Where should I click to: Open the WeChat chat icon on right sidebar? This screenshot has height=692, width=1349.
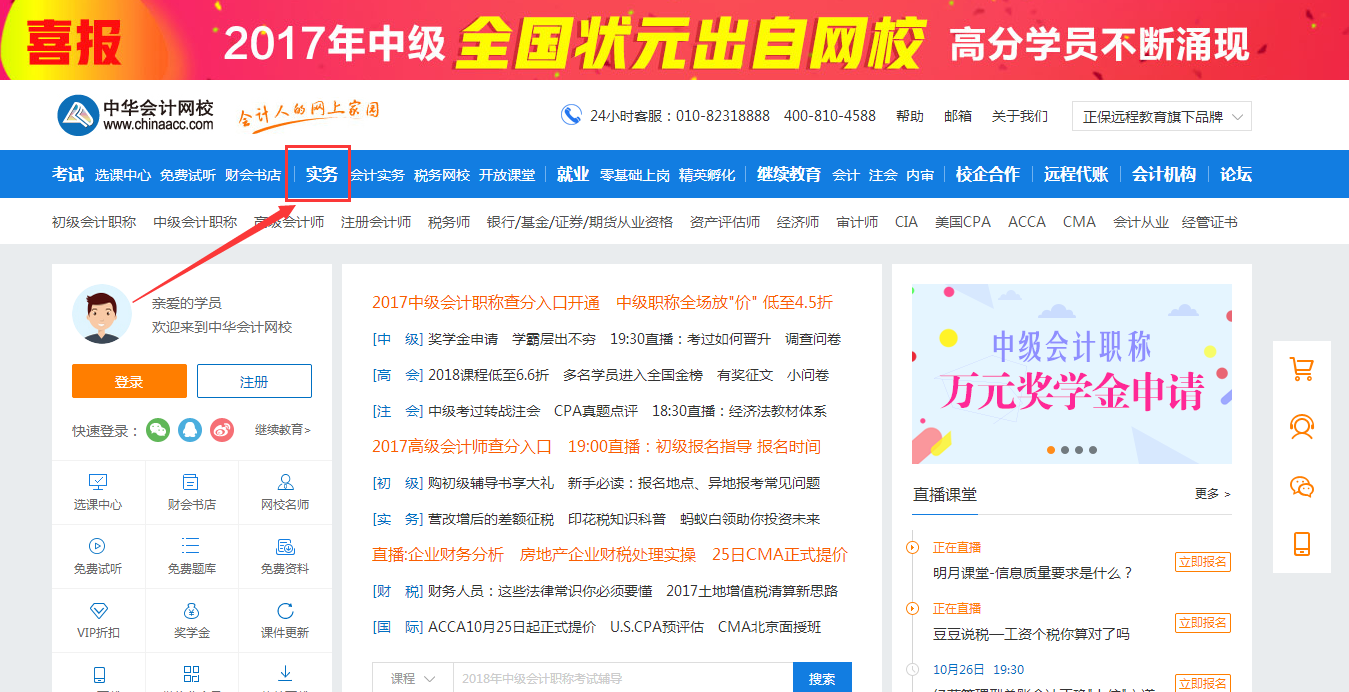tap(1301, 486)
